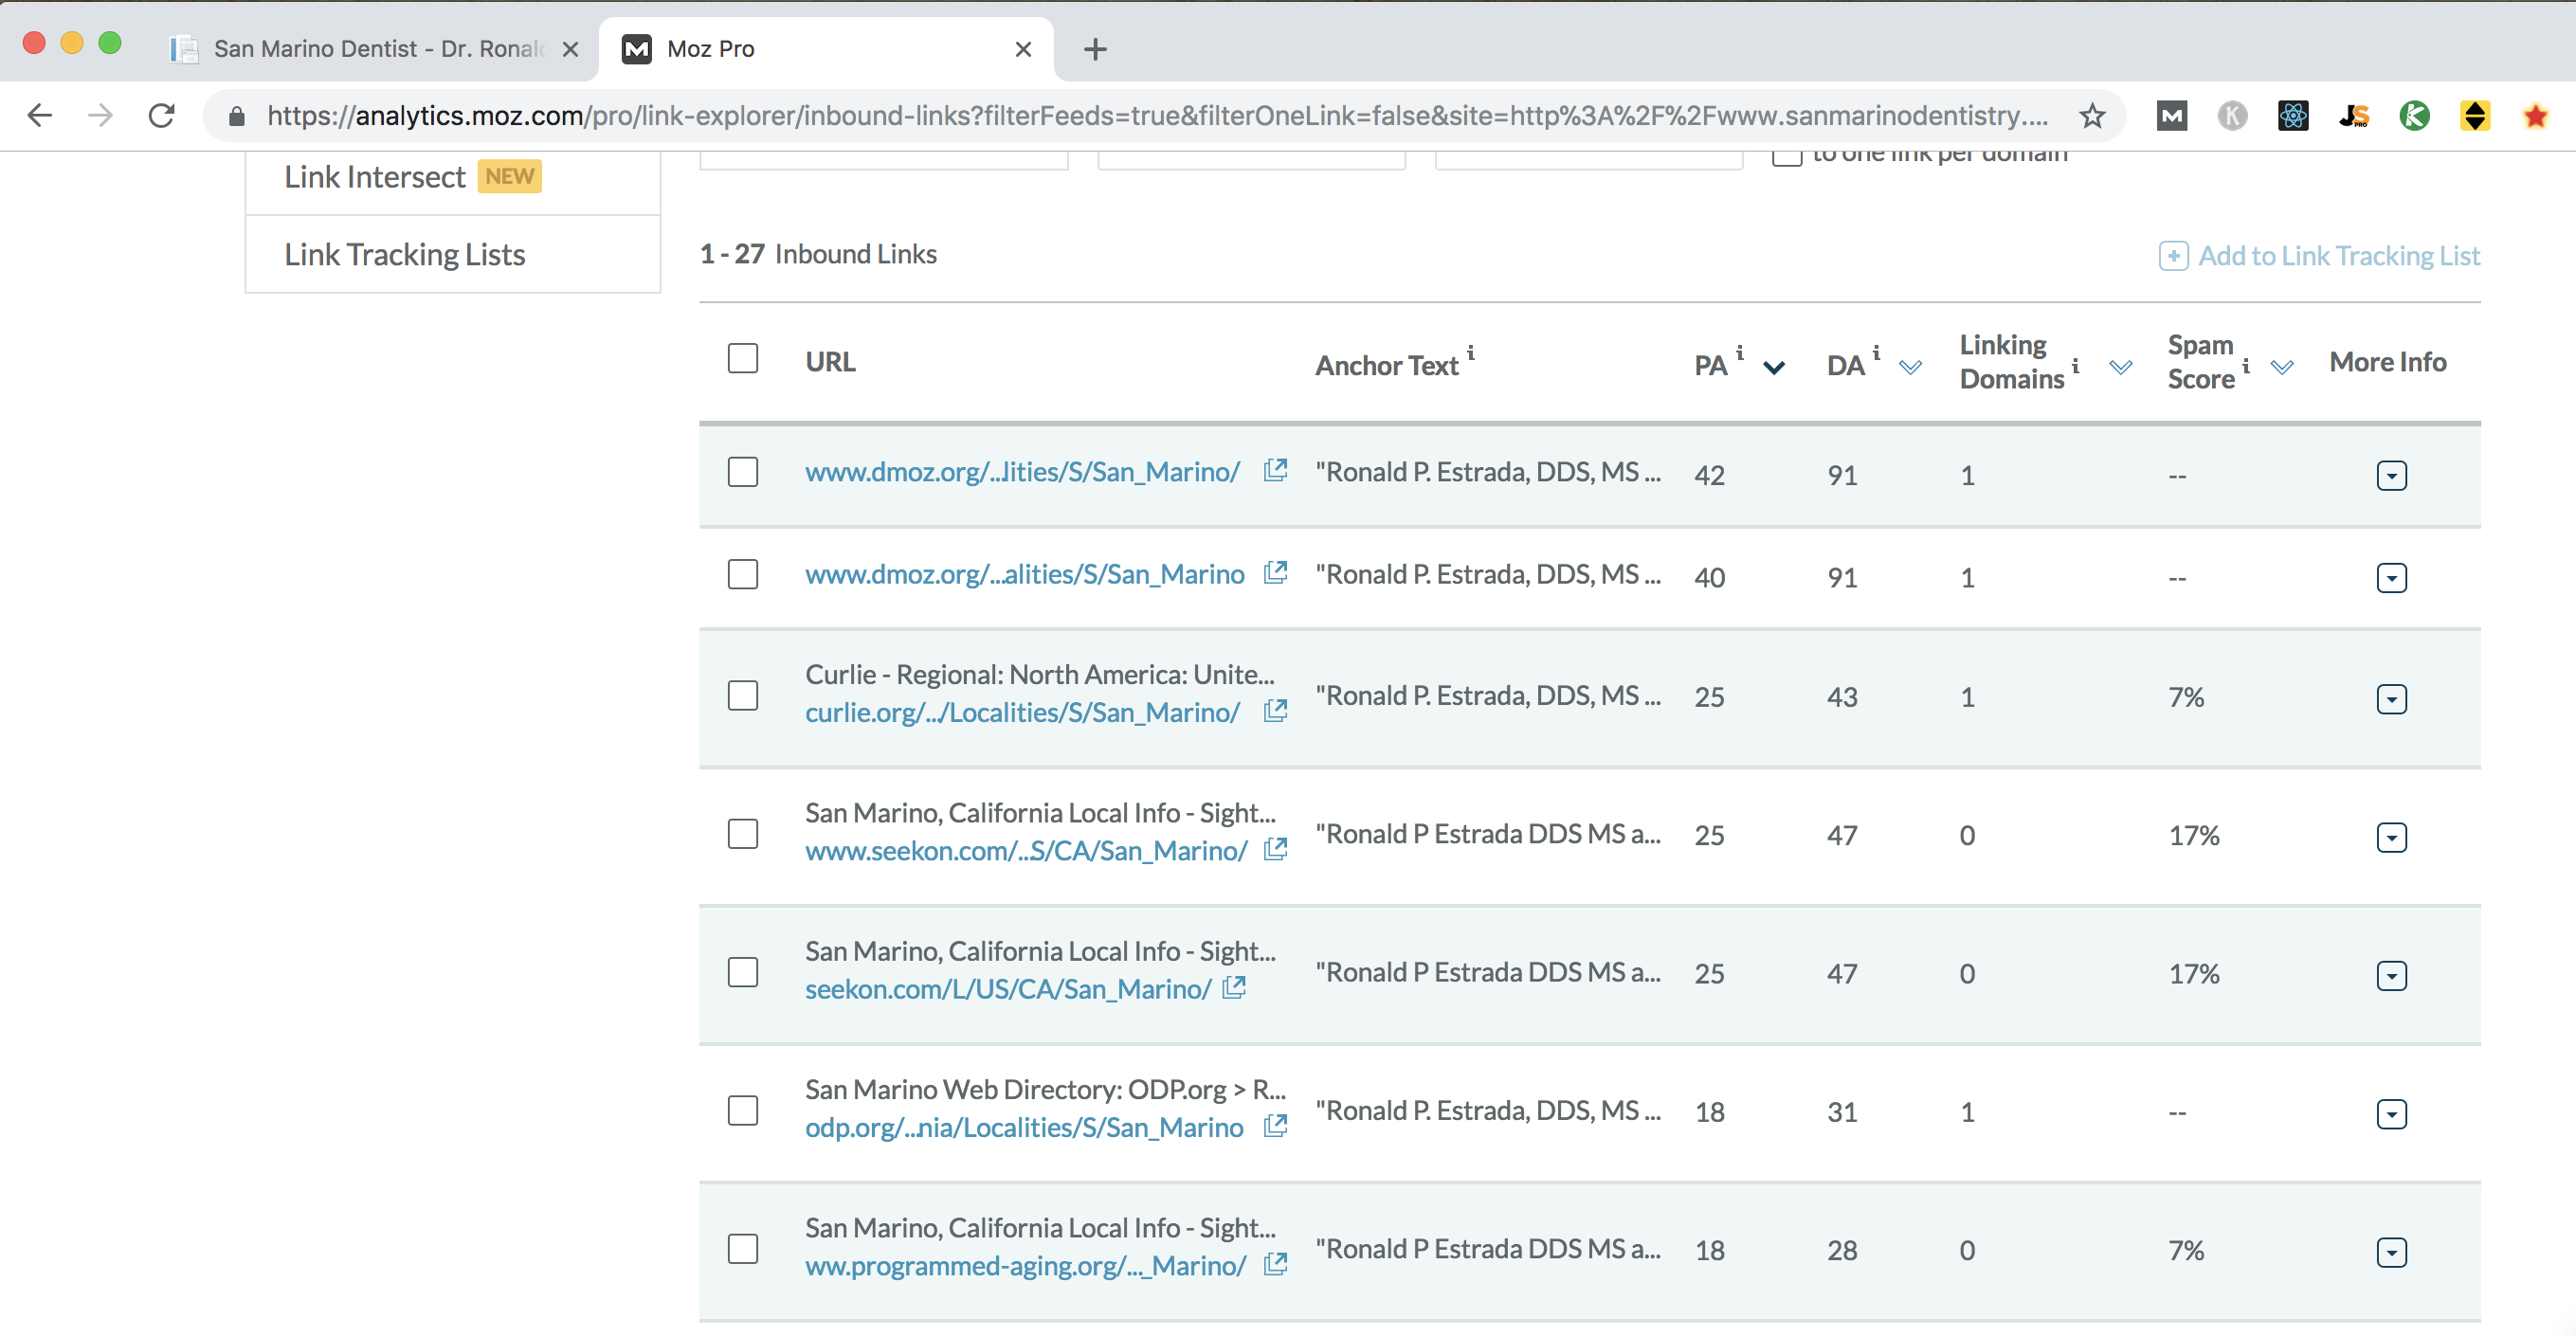The width and height of the screenshot is (2576, 1336).
Task: Expand More Info for www.seekon.com row
Action: [x=2391, y=837]
